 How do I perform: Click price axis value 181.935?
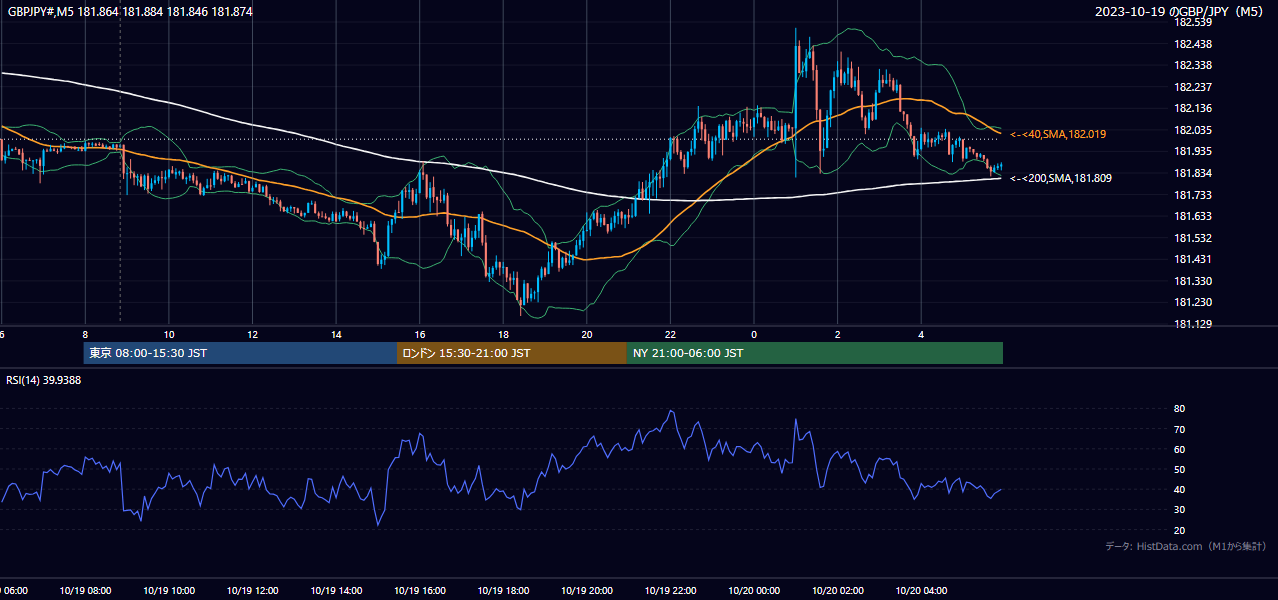[1192, 152]
